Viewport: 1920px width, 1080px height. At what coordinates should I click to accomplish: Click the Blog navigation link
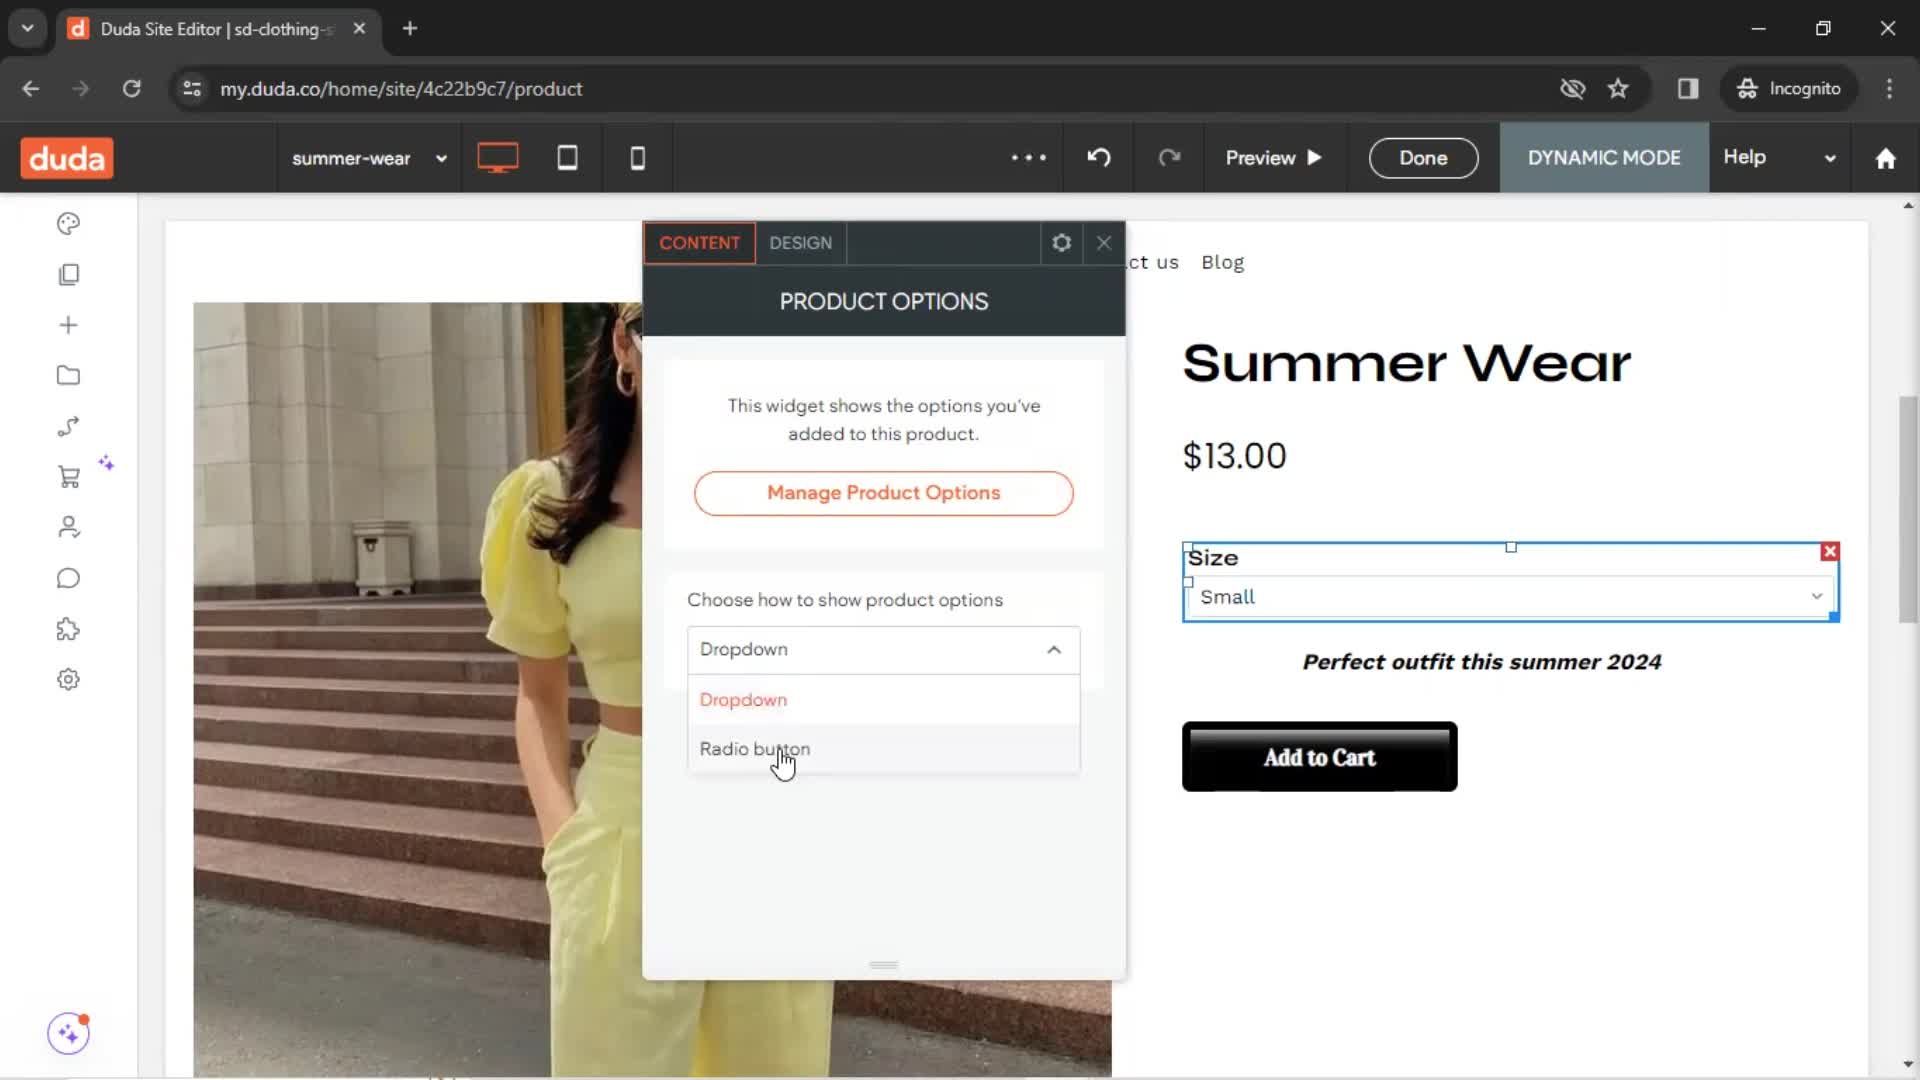[1222, 262]
